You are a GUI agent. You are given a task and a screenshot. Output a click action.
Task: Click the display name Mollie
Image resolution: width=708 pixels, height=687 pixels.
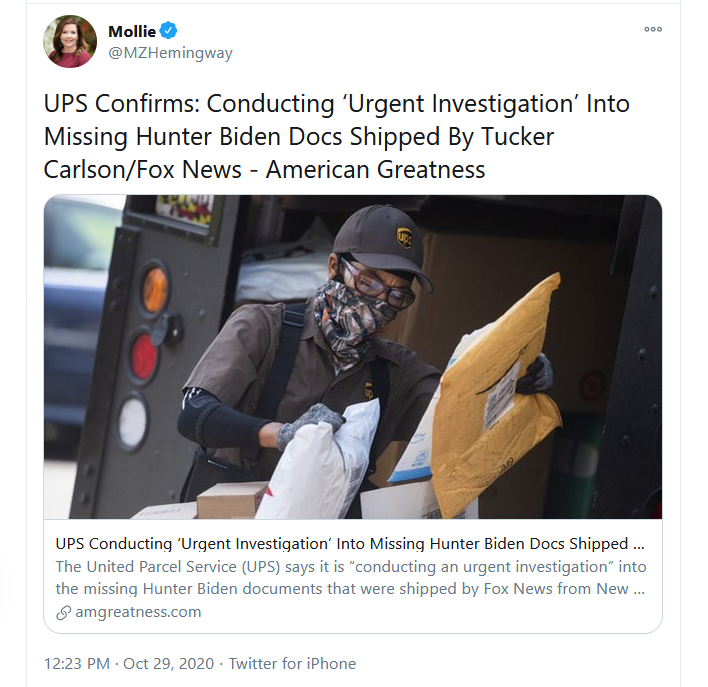click(132, 31)
